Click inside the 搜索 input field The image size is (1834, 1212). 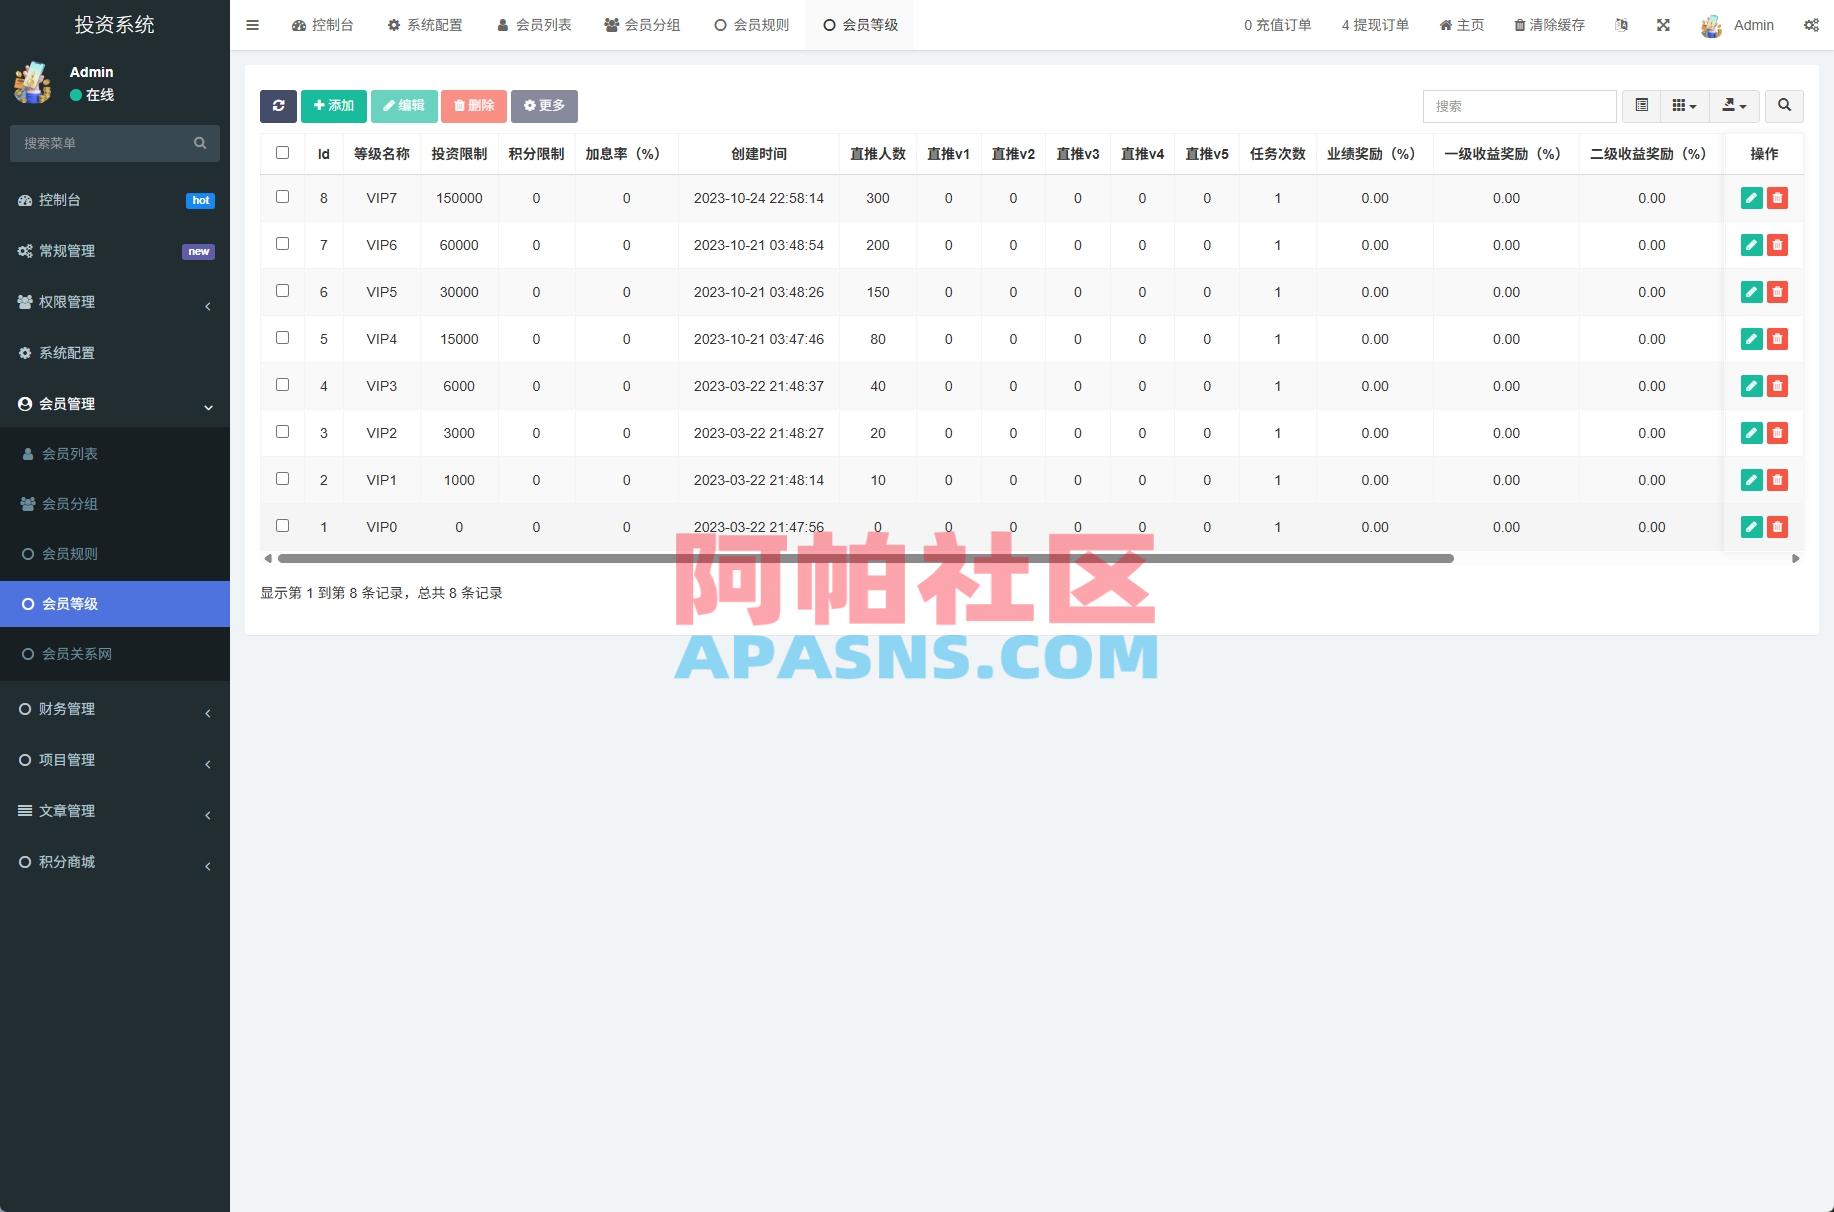coord(1519,106)
